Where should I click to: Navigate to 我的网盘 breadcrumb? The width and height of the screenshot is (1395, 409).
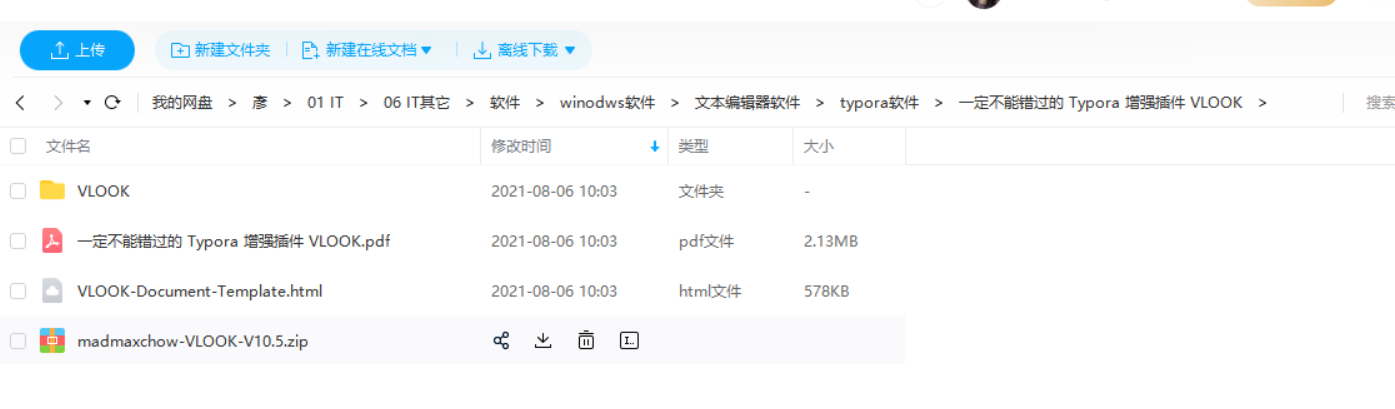182,103
